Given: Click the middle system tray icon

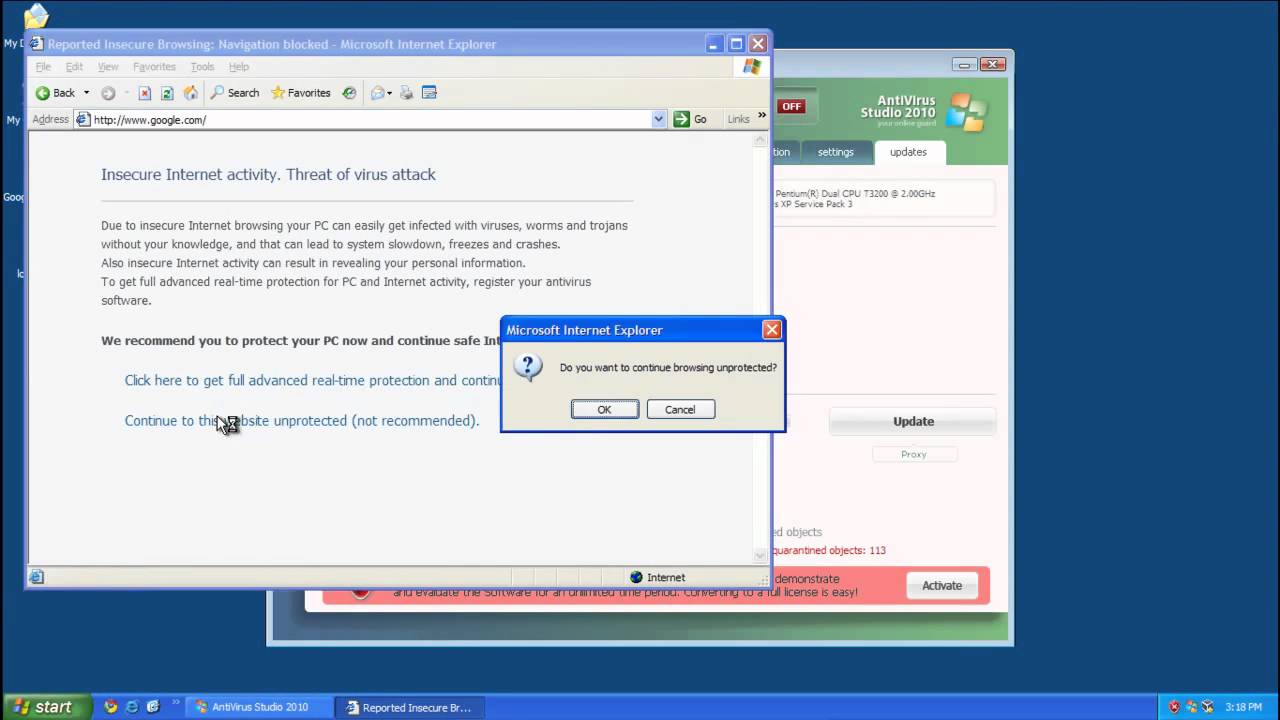Looking at the screenshot, I should pos(1191,707).
